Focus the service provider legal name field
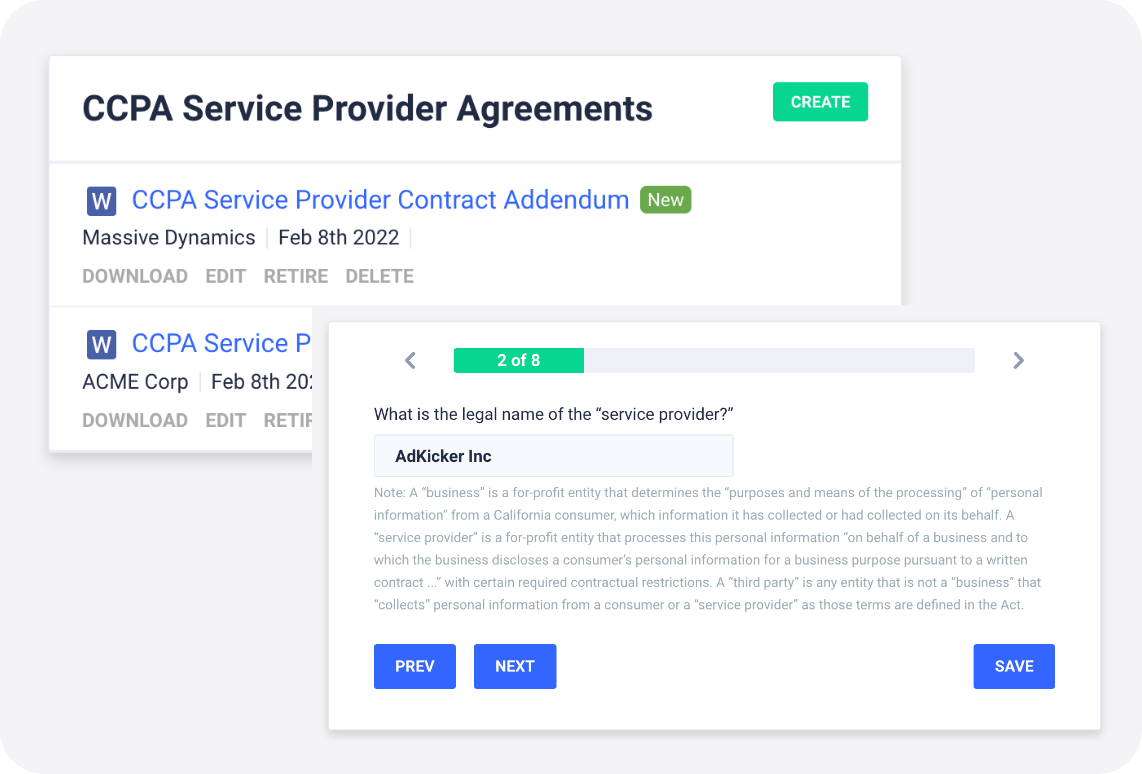The width and height of the screenshot is (1142, 774). 553,456
